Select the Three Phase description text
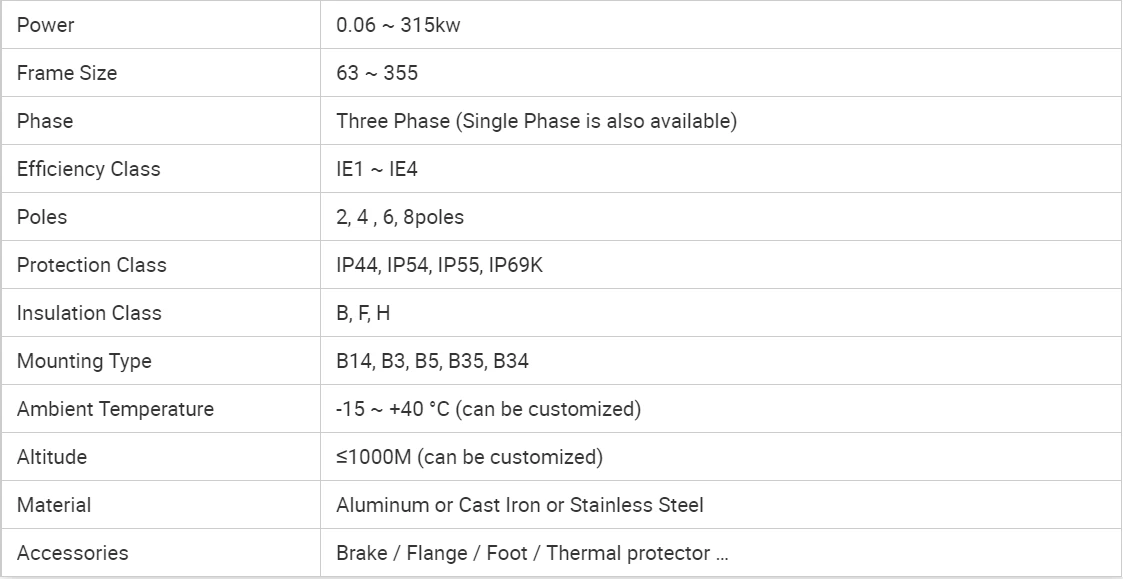1123x579 pixels. [536, 121]
